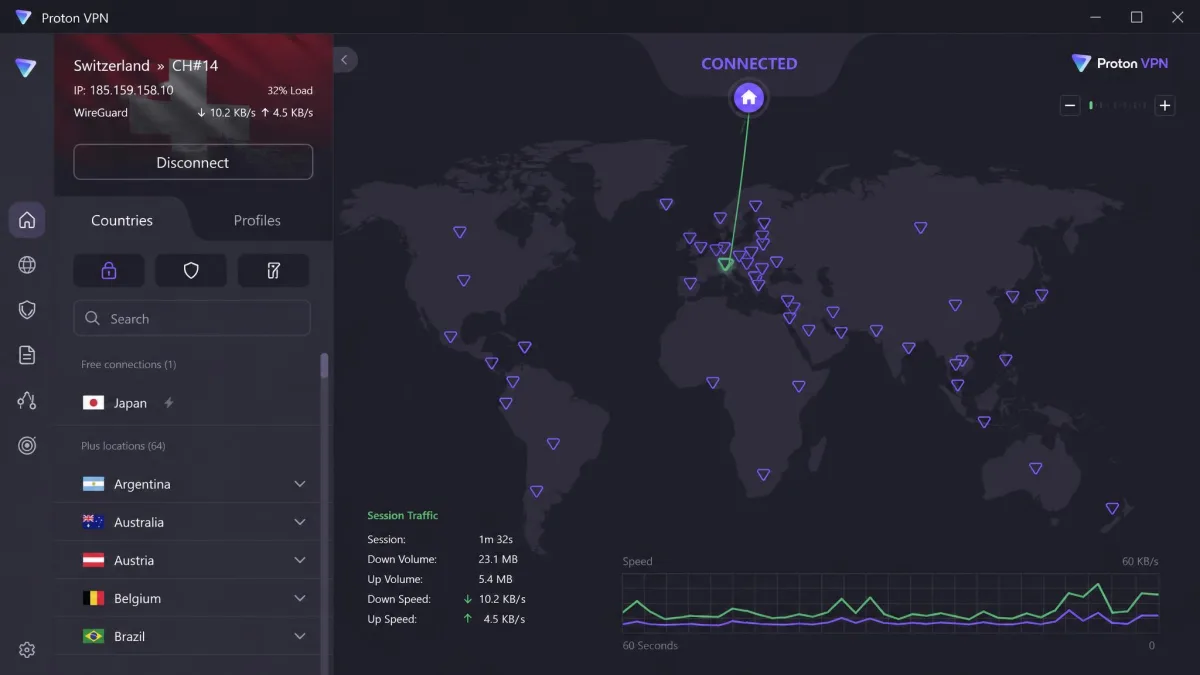Select Belgium in country list
Screen dimensions: 1200x675
click(188, 598)
